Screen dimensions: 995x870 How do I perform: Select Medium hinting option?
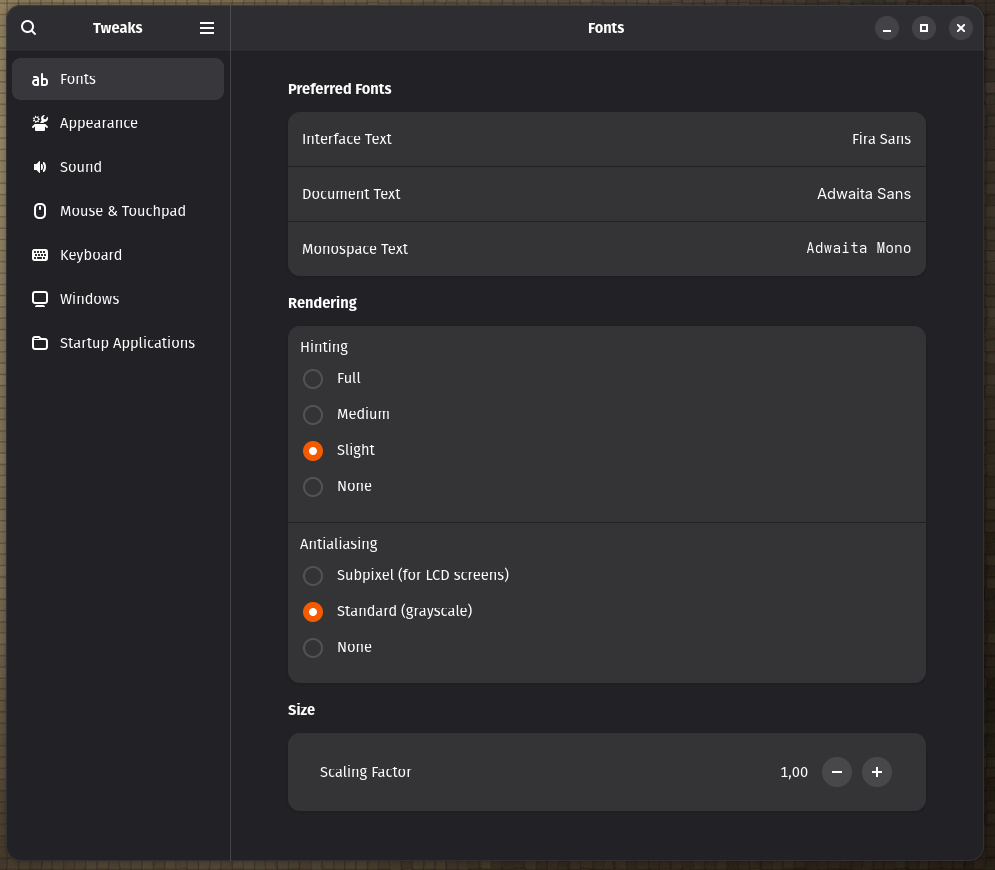313,415
